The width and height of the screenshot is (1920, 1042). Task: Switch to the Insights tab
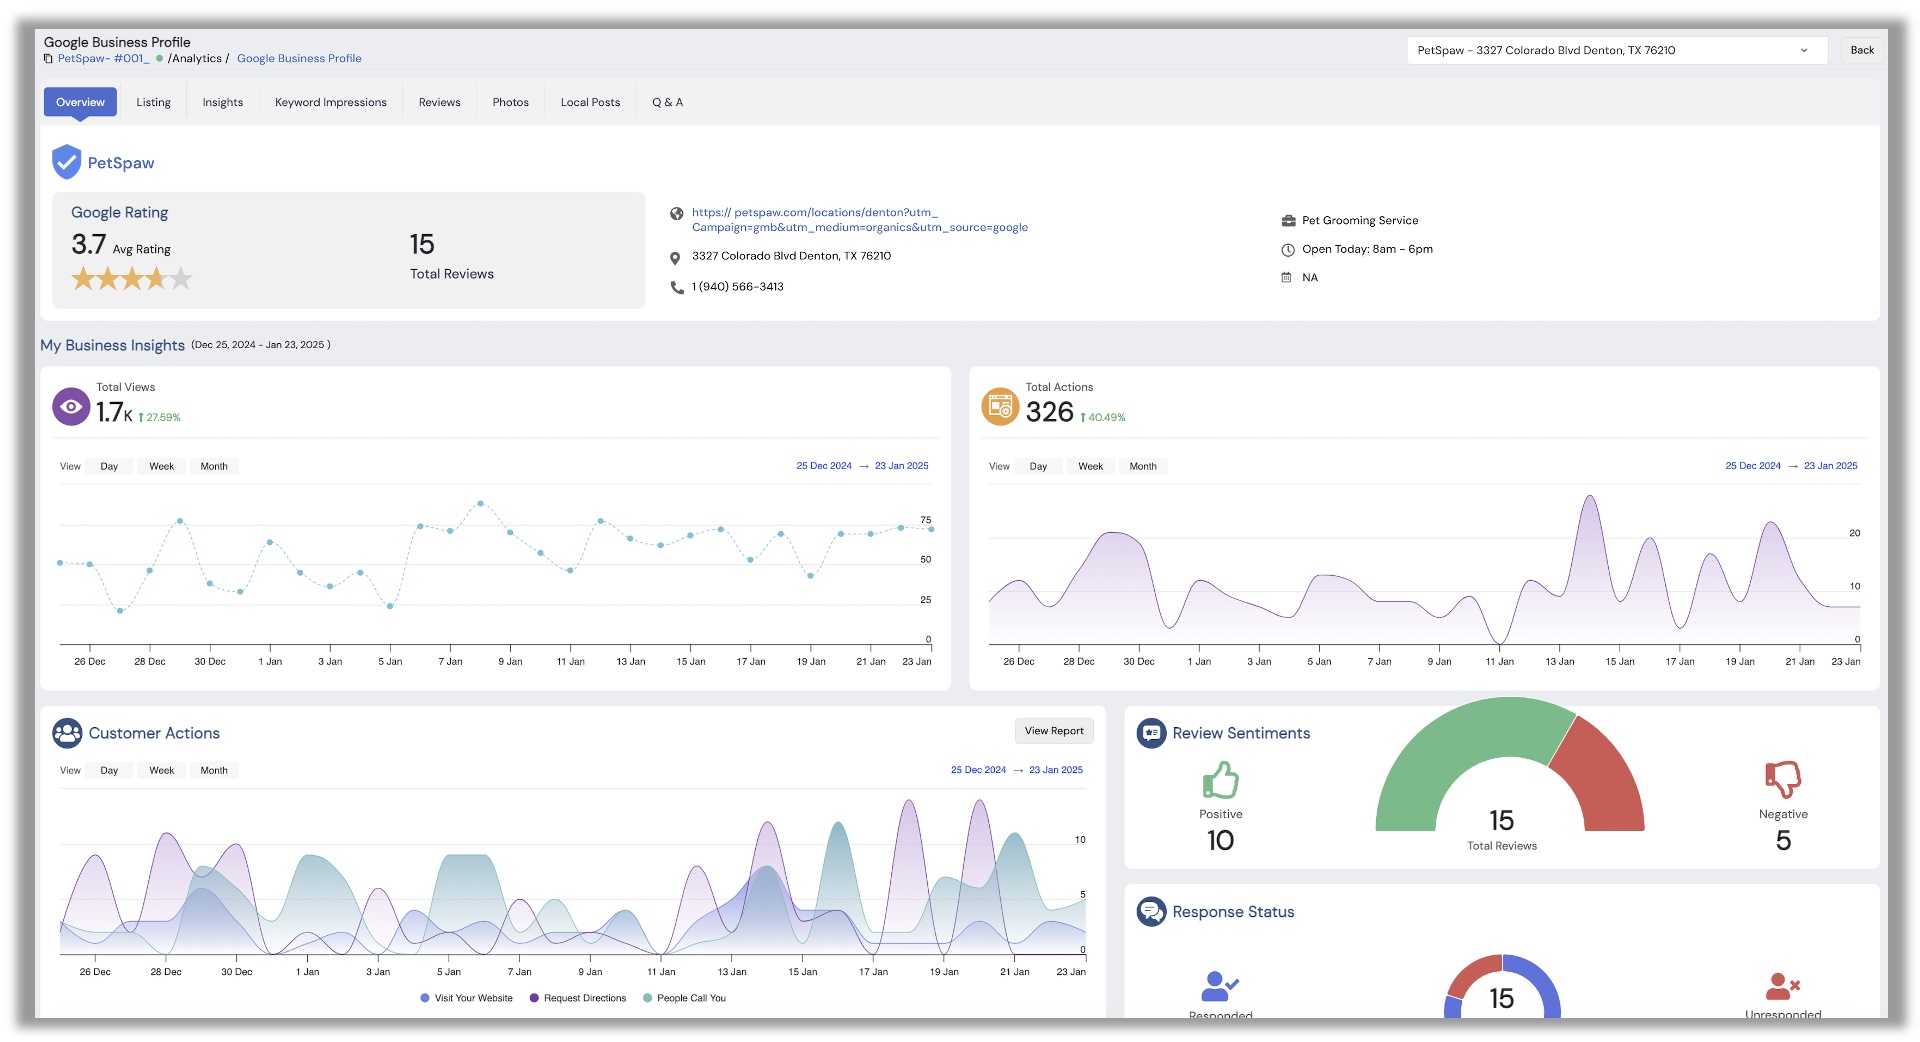tap(222, 102)
